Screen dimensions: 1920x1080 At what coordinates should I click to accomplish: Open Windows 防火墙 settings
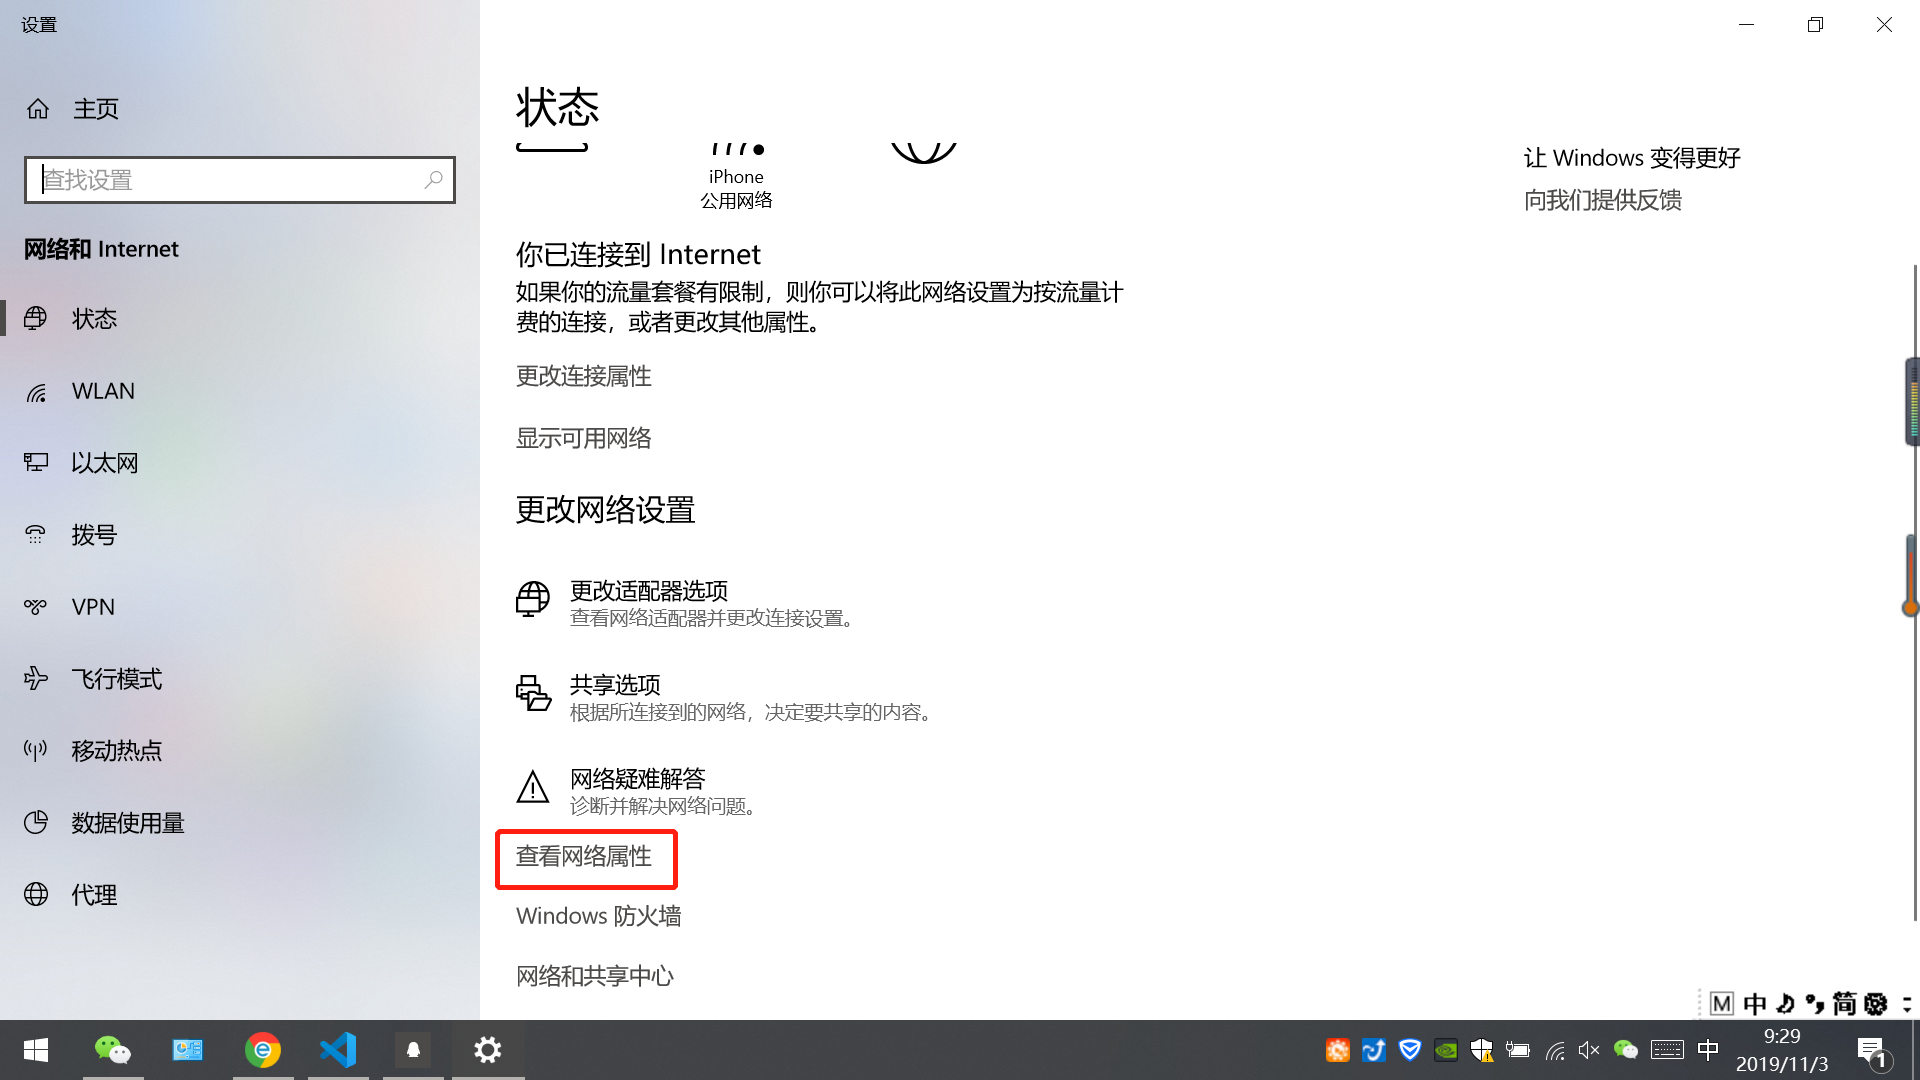(597, 915)
